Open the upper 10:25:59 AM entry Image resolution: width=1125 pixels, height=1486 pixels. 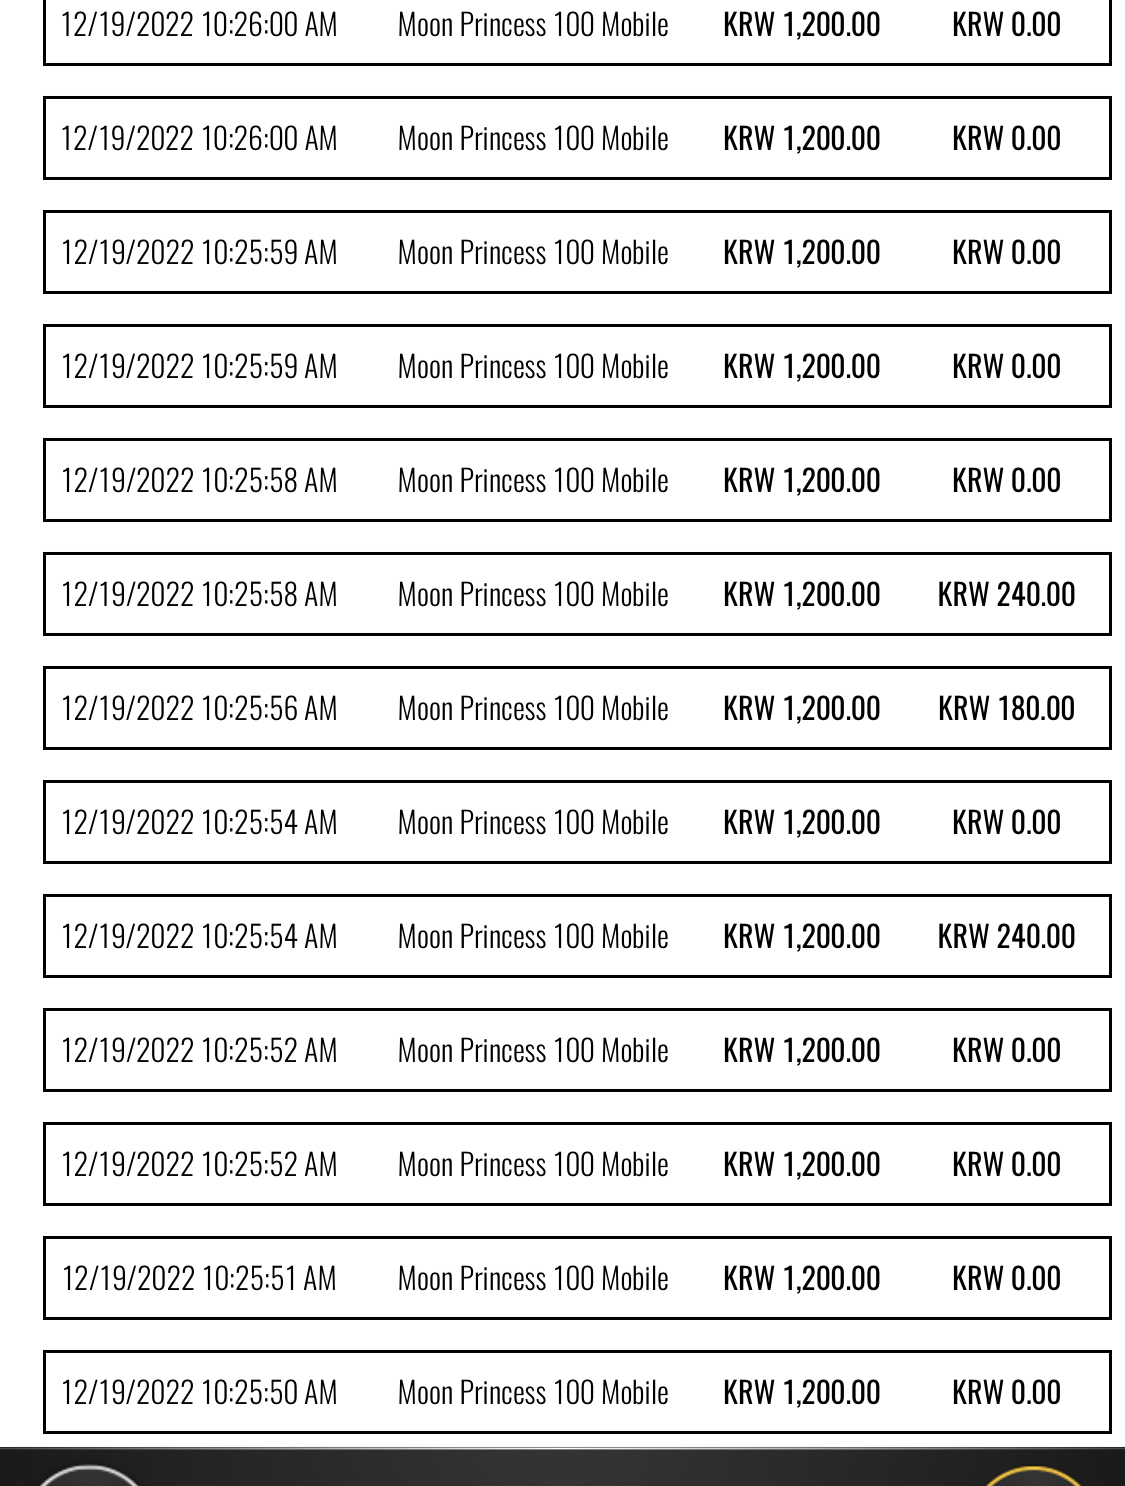[577, 252]
